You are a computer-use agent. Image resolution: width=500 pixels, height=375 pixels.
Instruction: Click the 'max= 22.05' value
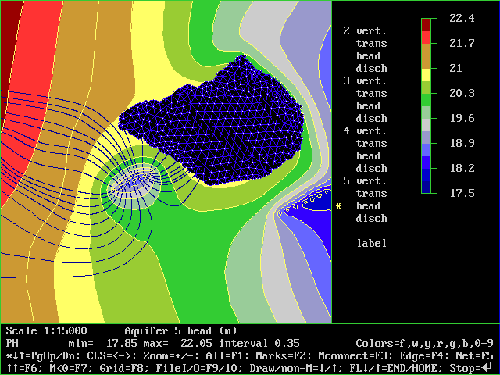tap(178, 343)
